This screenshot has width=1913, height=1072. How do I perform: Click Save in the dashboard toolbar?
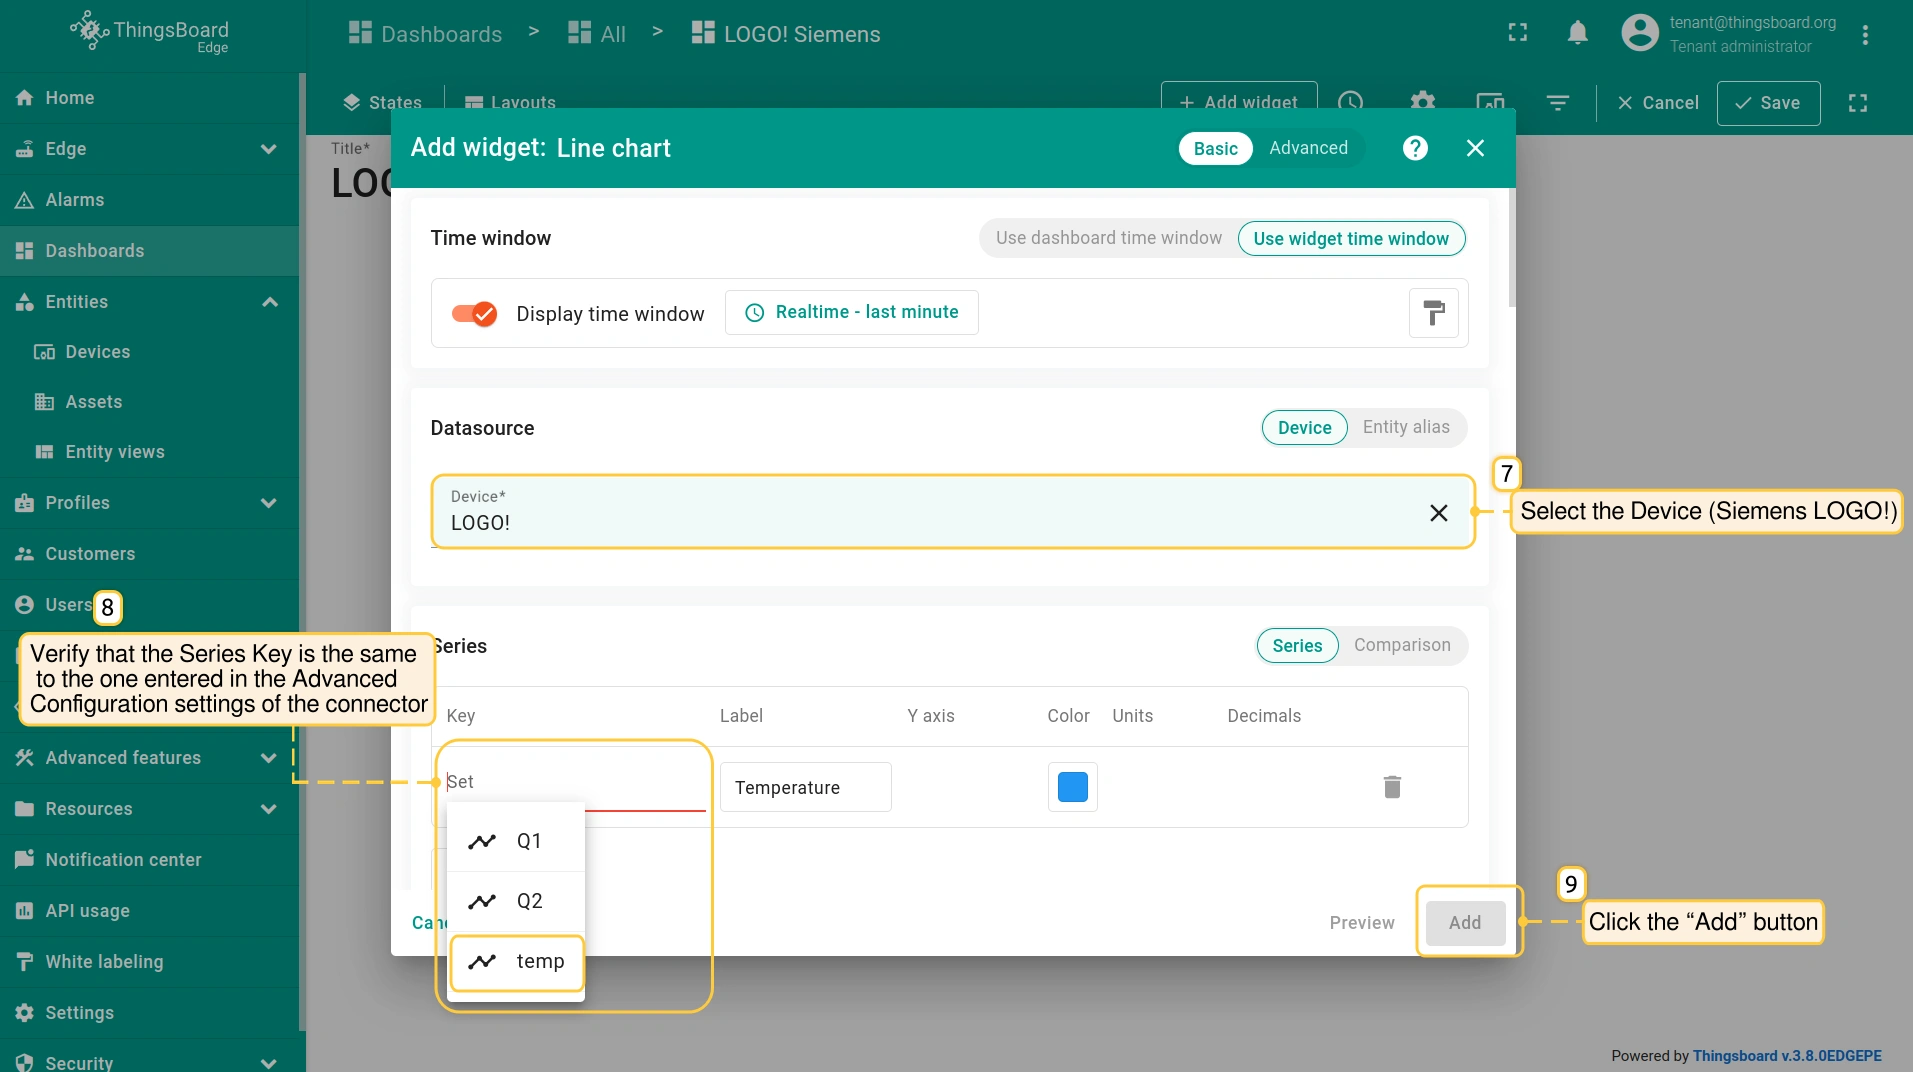(1767, 103)
